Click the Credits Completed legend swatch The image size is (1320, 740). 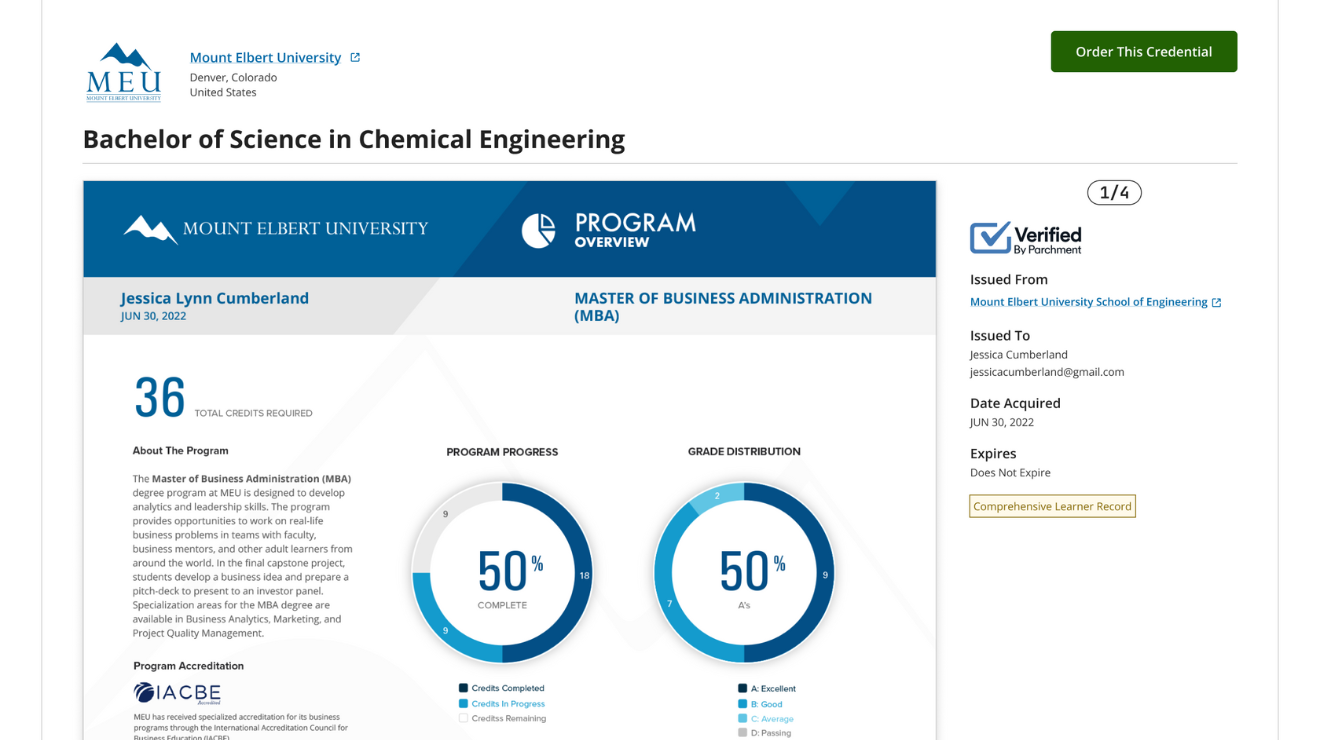click(x=463, y=688)
